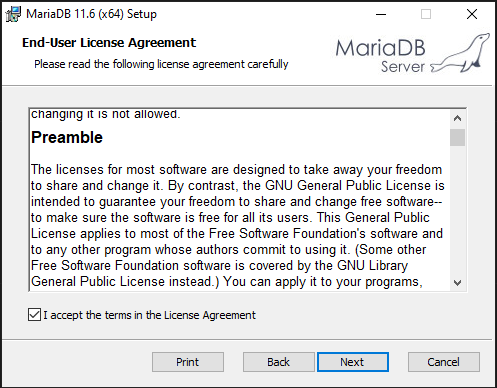
Task: Close the setup window with the X
Action: tap(472, 14)
